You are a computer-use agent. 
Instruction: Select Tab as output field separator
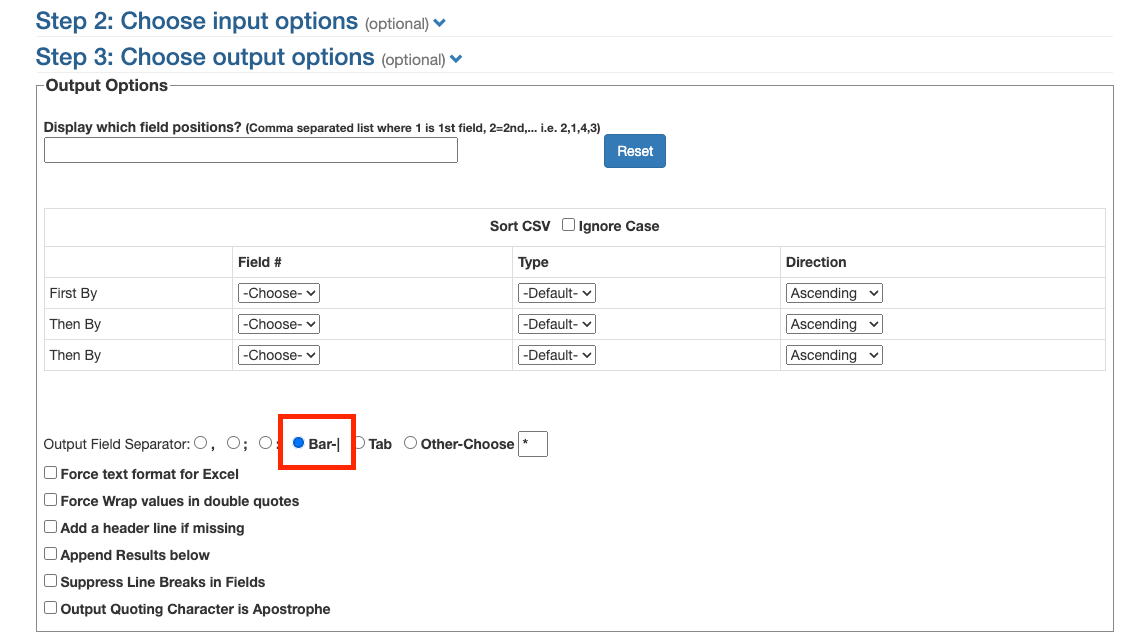pos(360,443)
